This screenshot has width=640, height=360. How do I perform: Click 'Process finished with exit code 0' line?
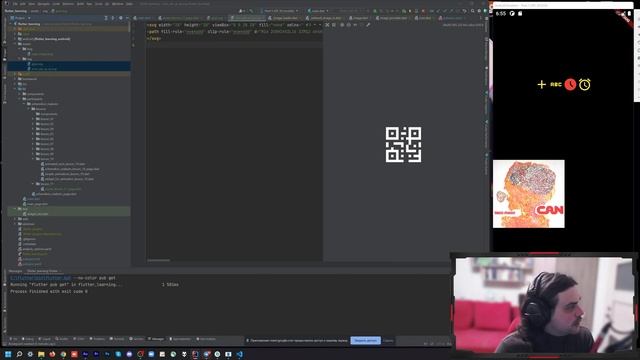49,291
